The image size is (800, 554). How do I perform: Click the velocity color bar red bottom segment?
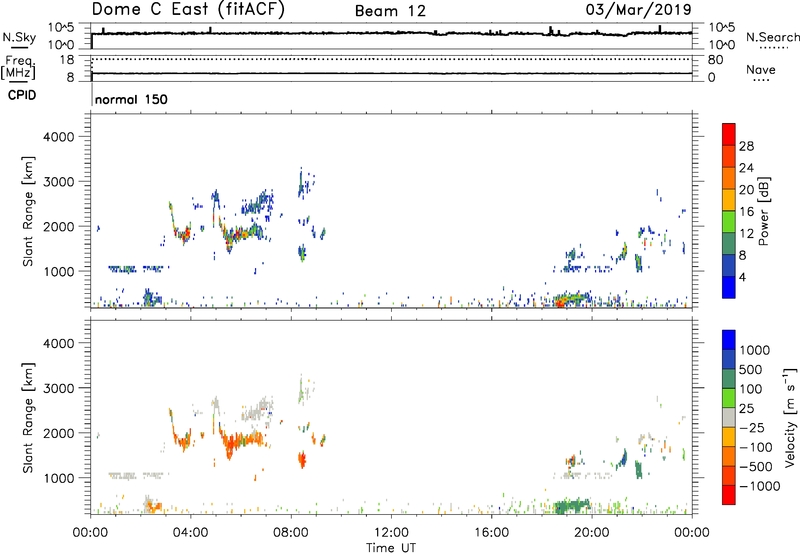(729, 495)
